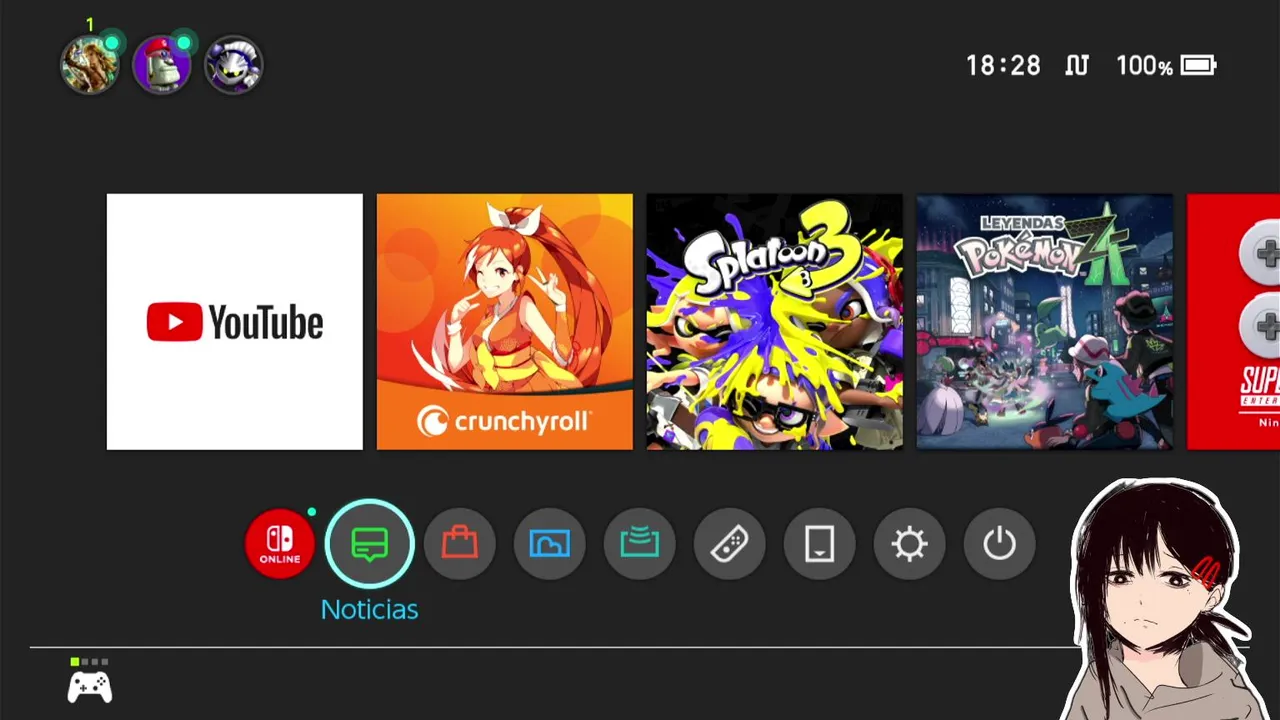Select the masked knight user avatar
The image size is (1280, 720).
pyautogui.click(x=234, y=65)
